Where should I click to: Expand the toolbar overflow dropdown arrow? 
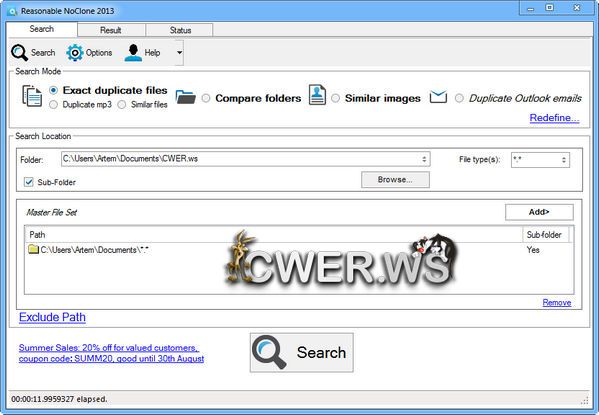pyautogui.click(x=180, y=53)
